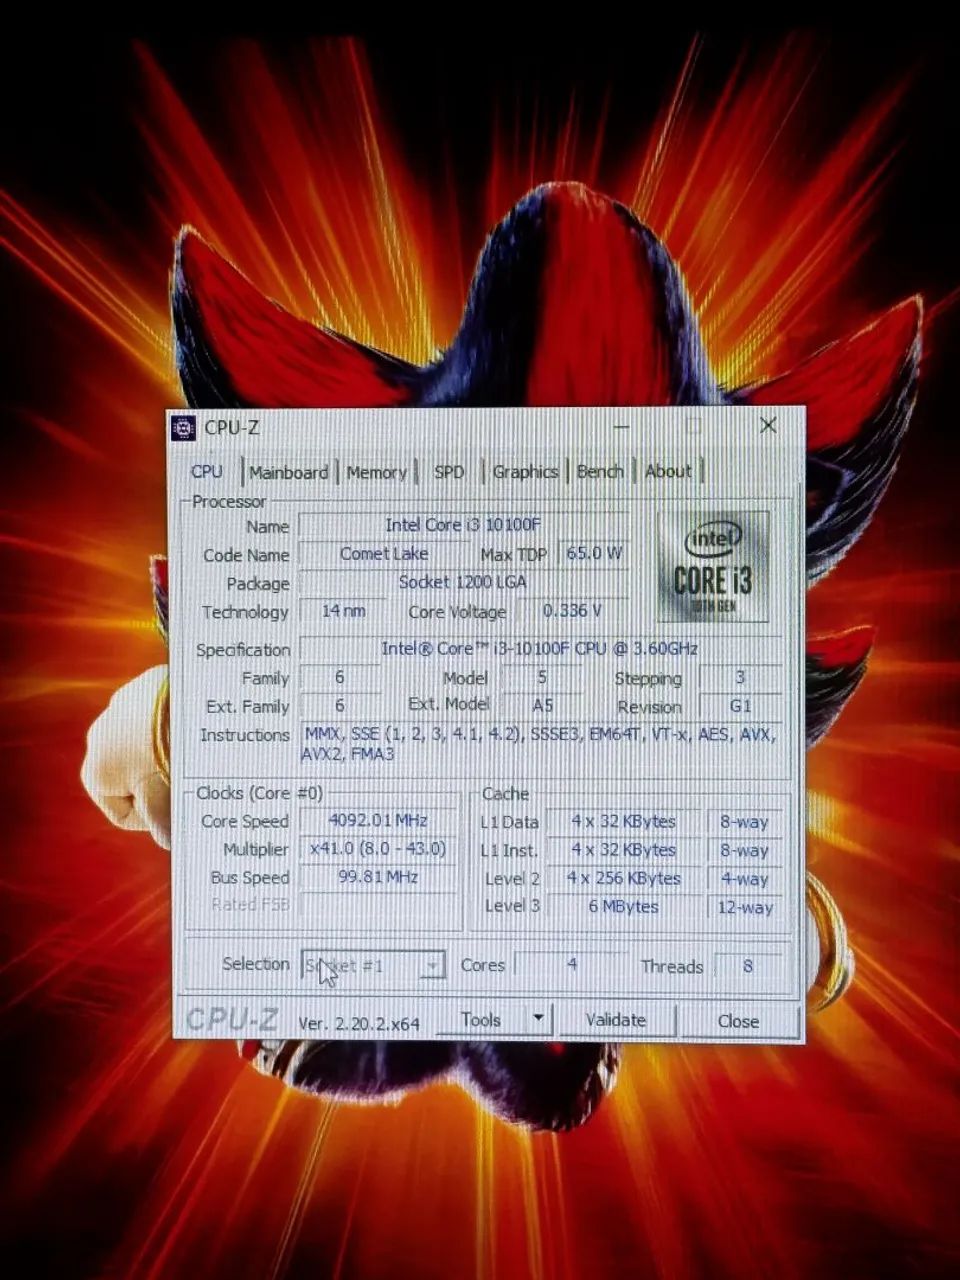Click the Level 2 associativity 4-way
Image resolution: width=960 pixels, height=1280 pixels.
tap(745, 879)
